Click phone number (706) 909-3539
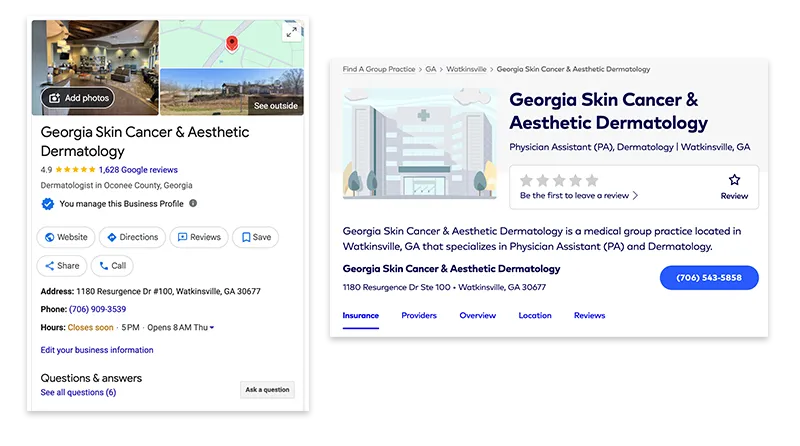The image size is (800, 446). [97, 309]
